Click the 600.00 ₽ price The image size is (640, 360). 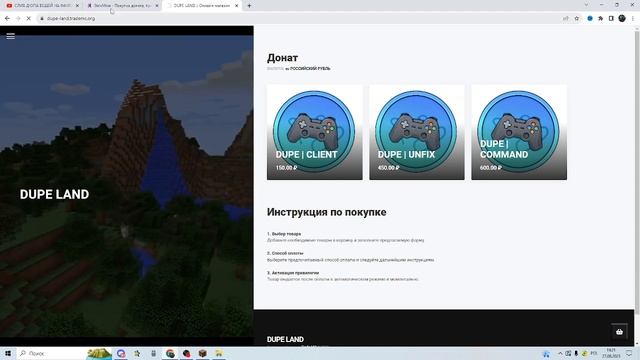coord(491,168)
